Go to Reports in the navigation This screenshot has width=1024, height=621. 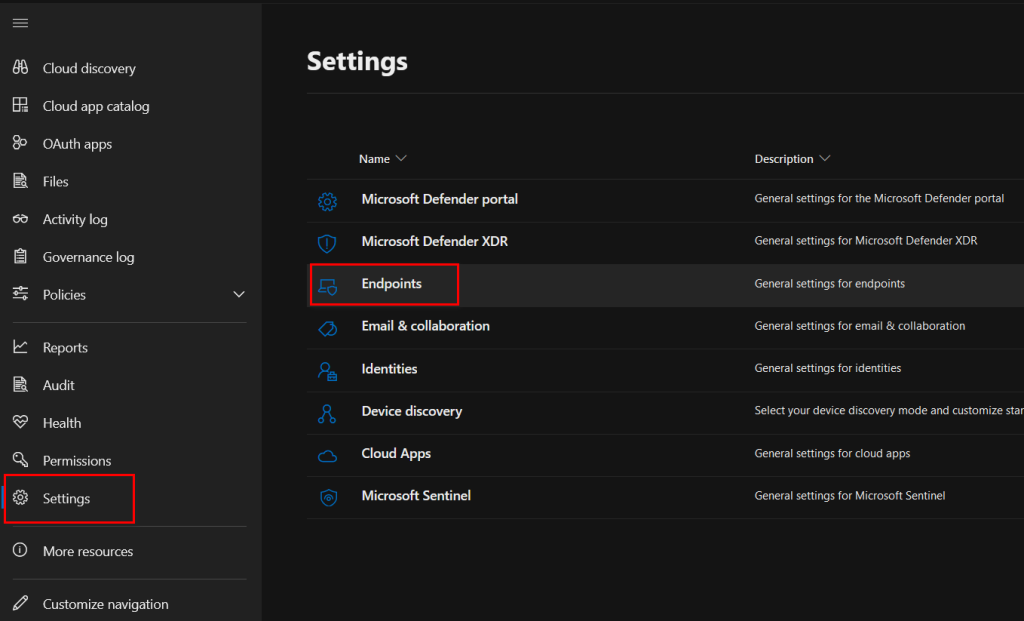65,348
